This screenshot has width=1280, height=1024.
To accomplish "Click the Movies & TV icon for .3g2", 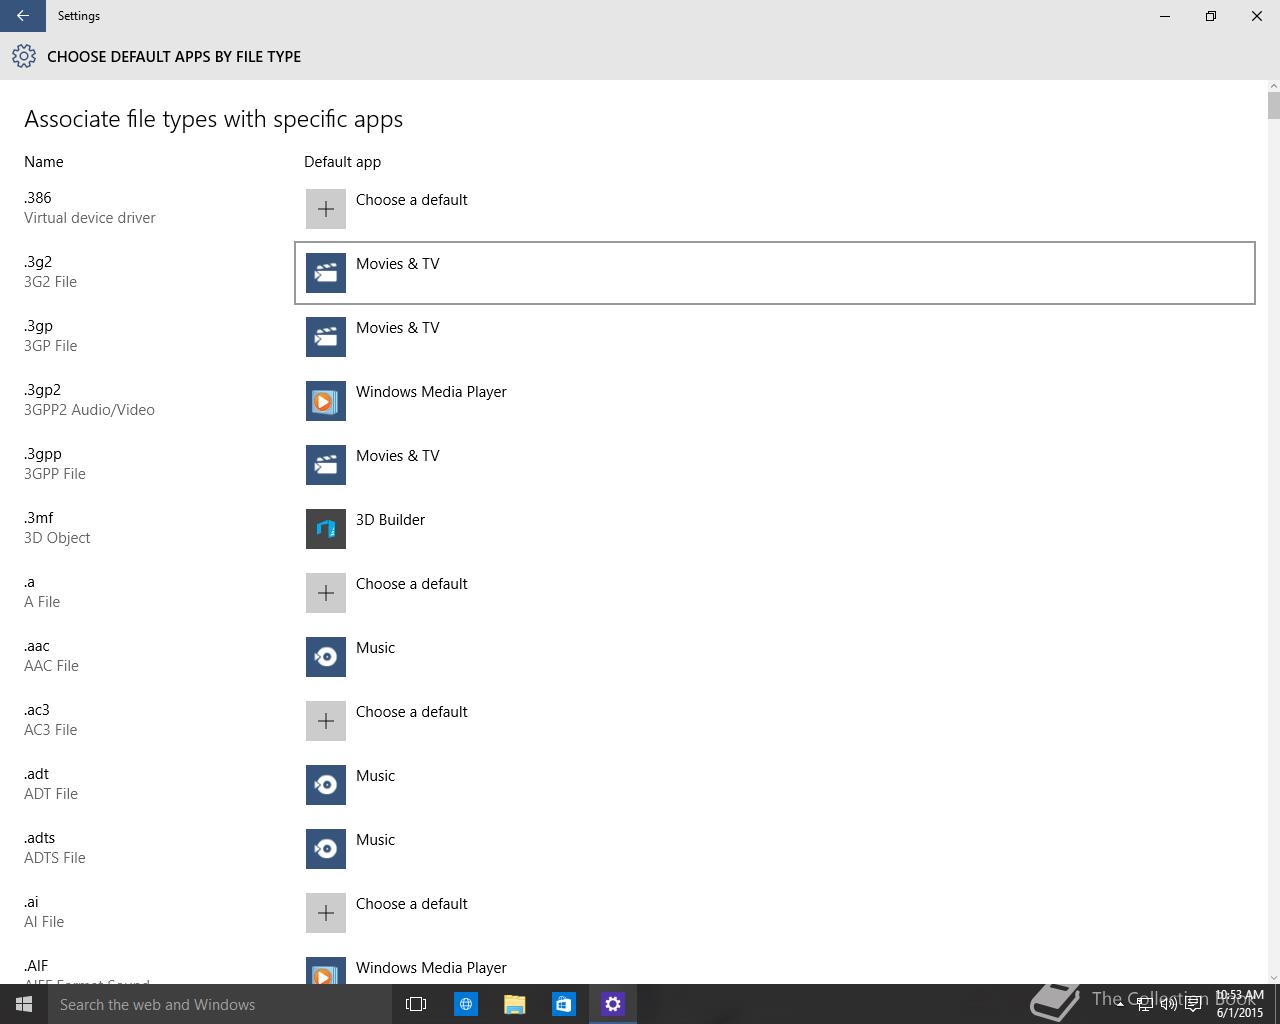I will coord(326,273).
